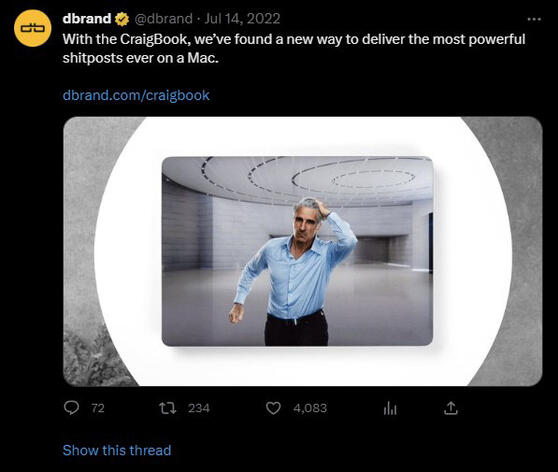Click the share upload icon
The height and width of the screenshot is (472, 558).
451,408
